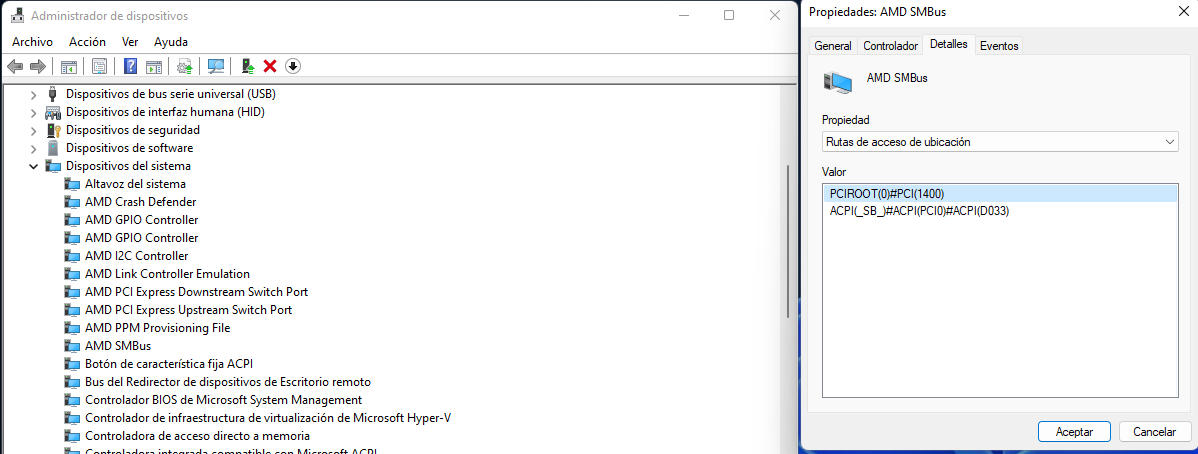This screenshot has width=1198, height=454.
Task: Expand Dispositivos de seguridad node
Action: tap(33, 130)
